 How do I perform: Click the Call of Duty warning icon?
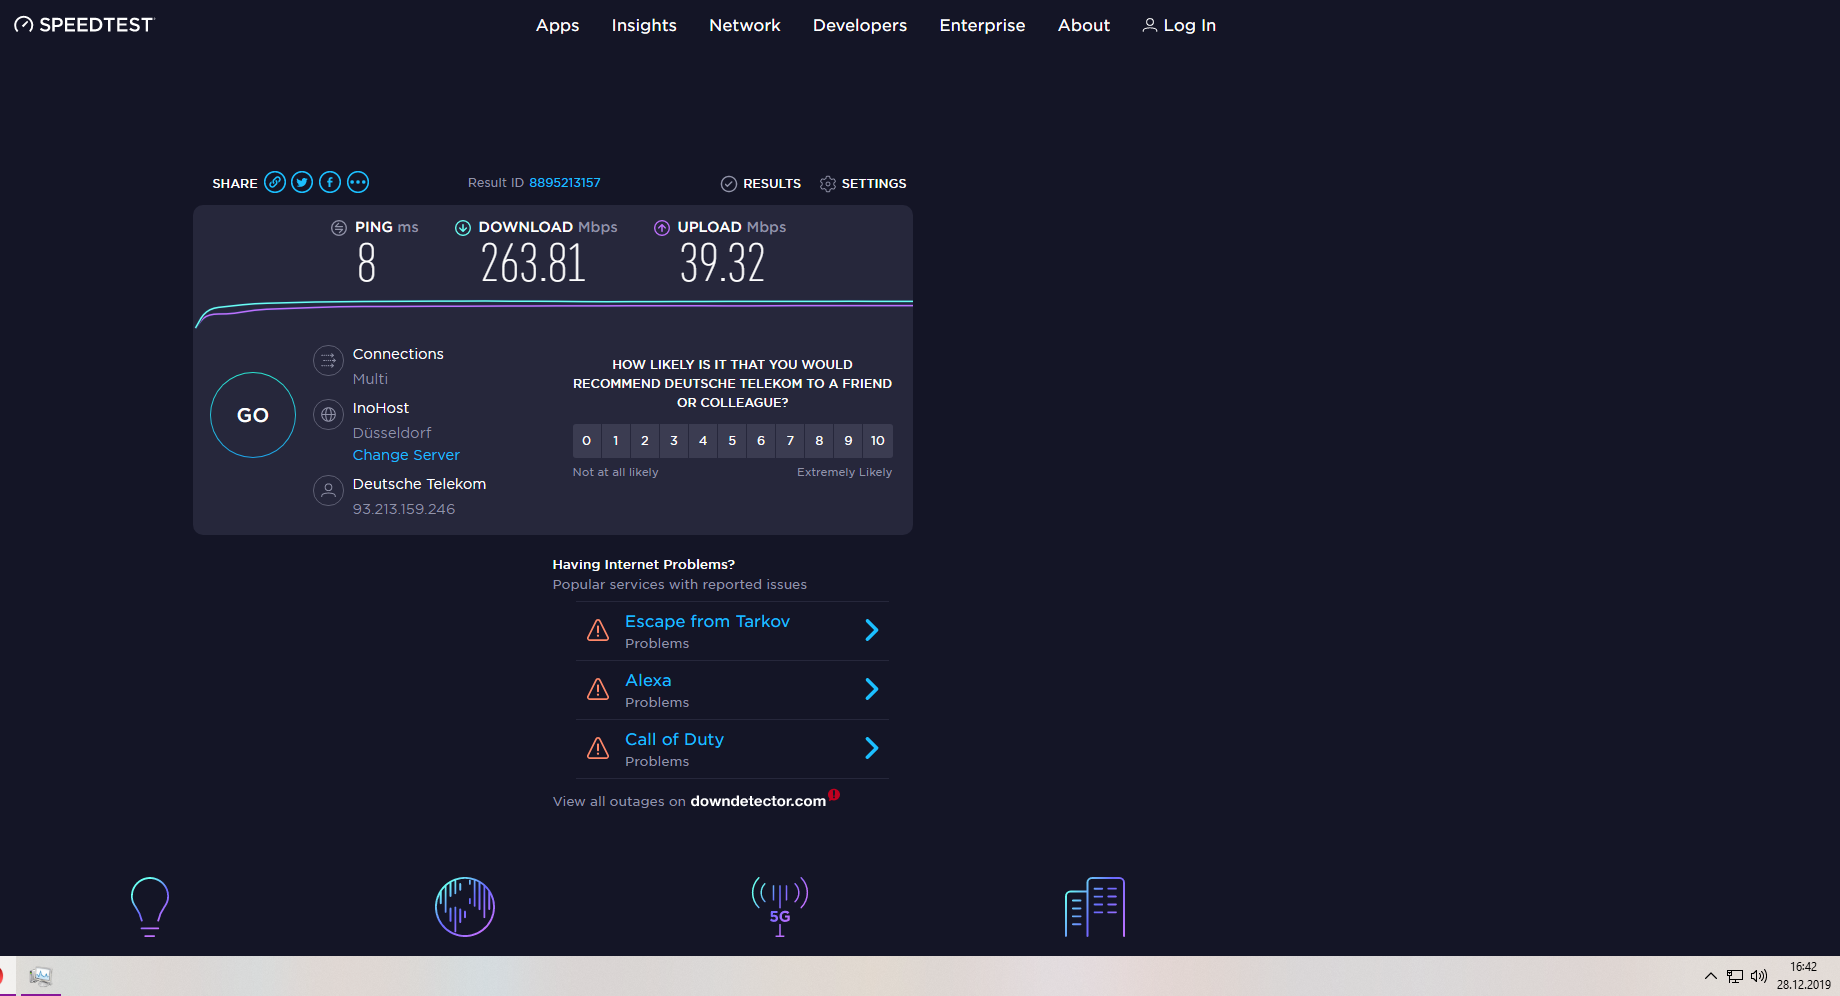click(598, 748)
